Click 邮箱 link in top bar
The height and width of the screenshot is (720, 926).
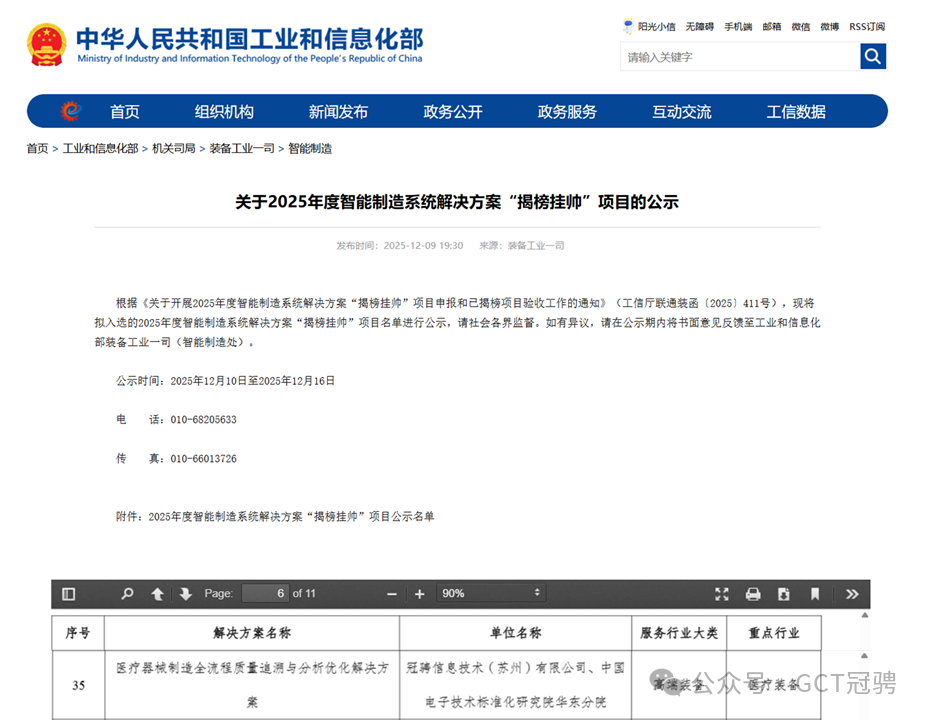point(772,27)
